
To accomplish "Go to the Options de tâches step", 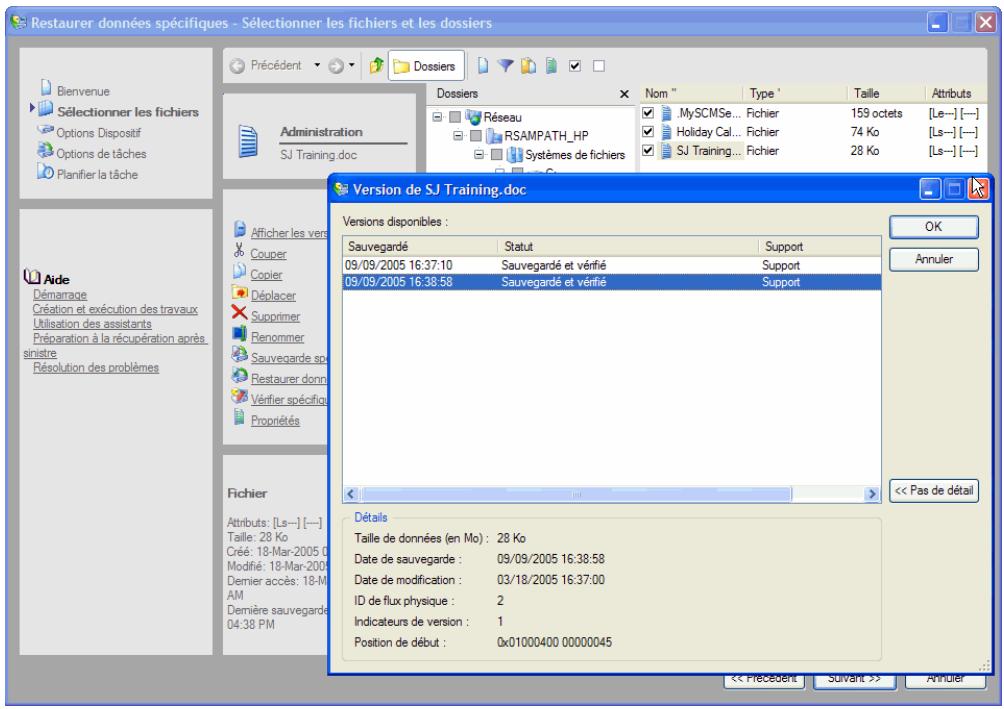I will [x=101, y=154].
